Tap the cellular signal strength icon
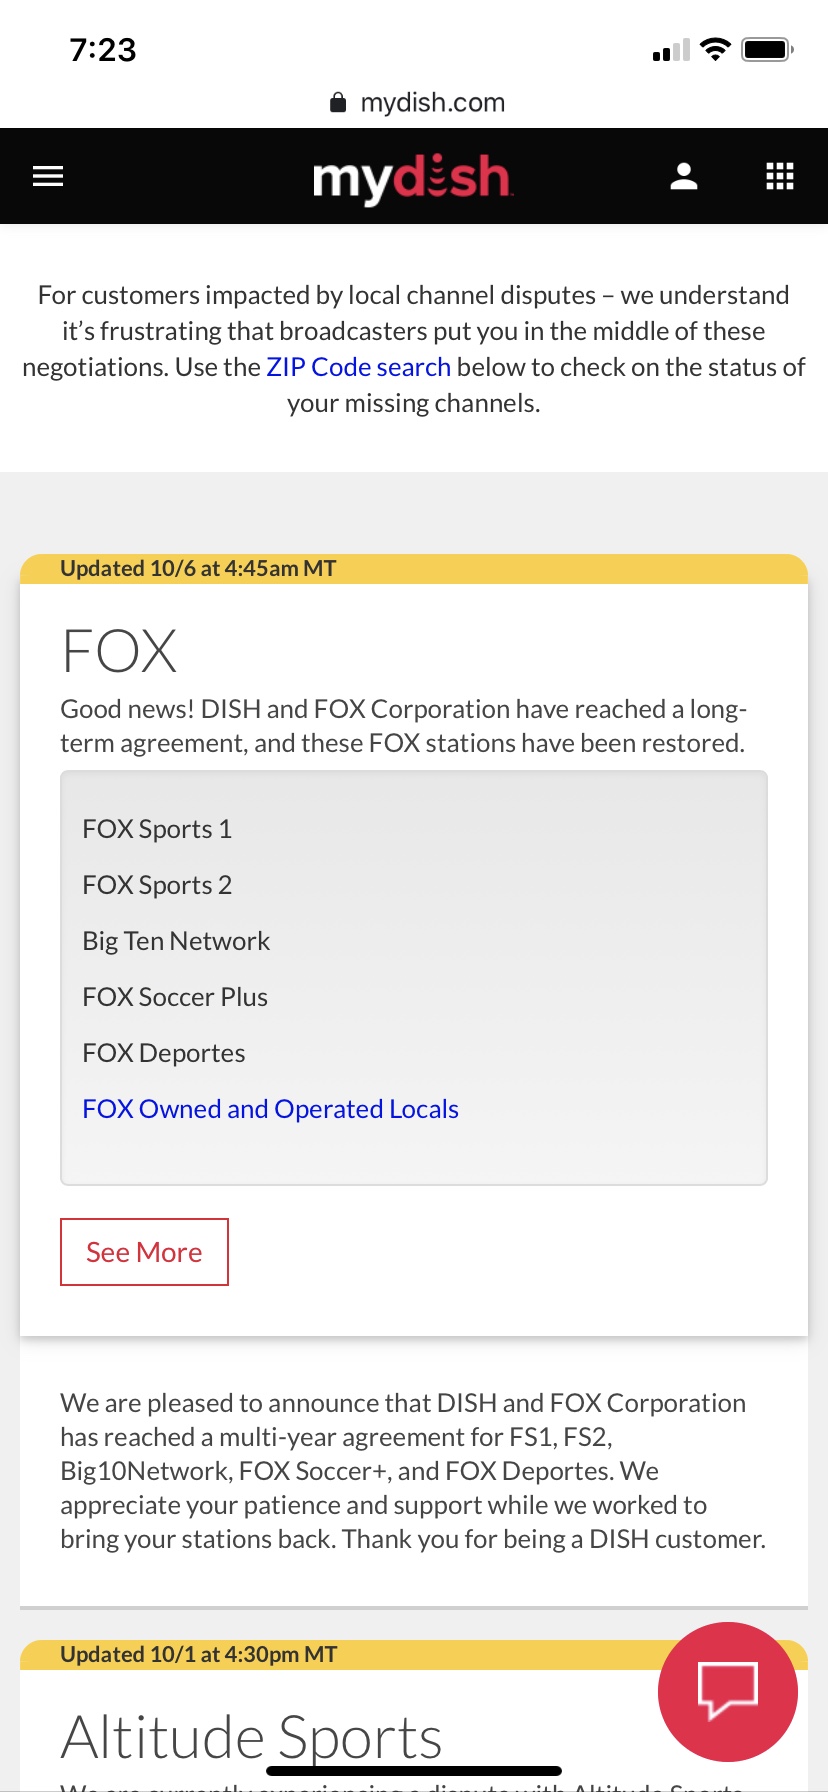Viewport: 828px width, 1792px height. click(671, 50)
